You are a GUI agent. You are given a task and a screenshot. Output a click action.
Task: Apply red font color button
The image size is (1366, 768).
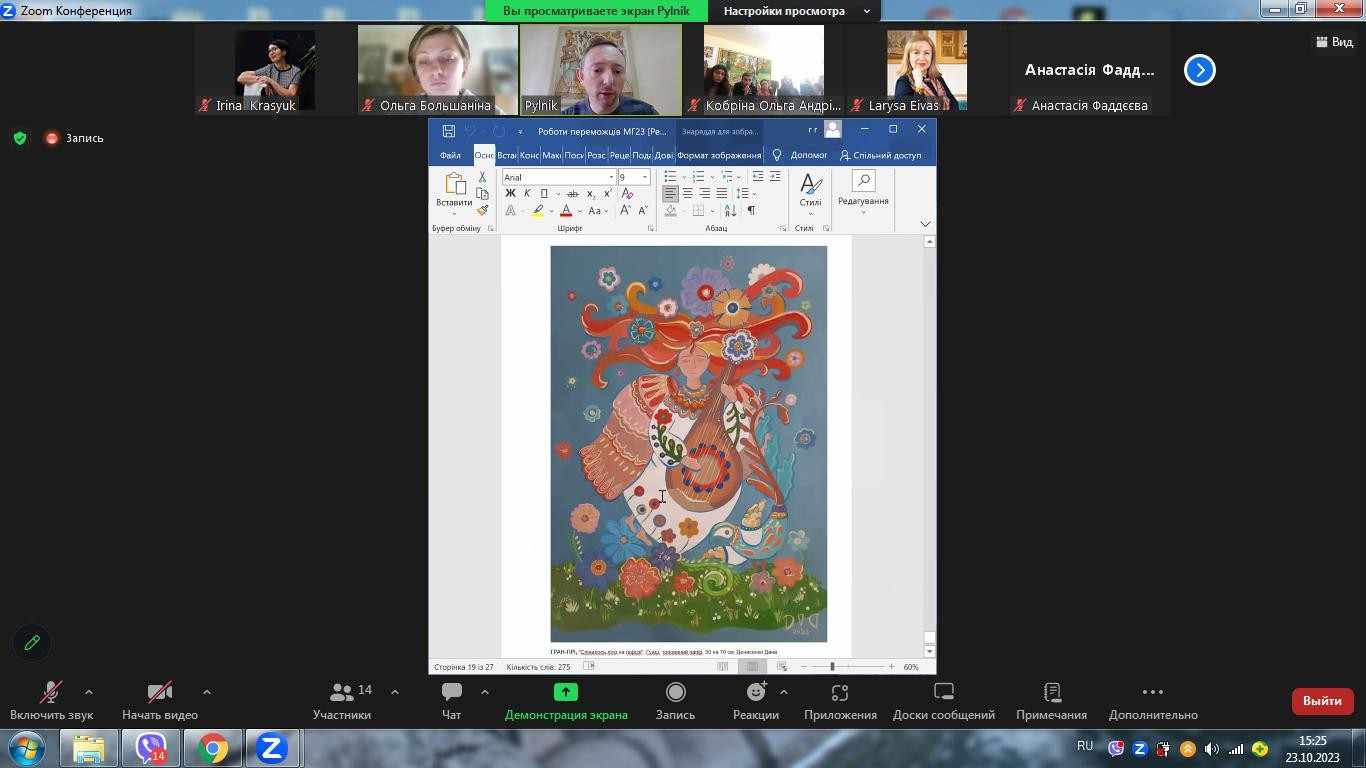click(566, 211)
